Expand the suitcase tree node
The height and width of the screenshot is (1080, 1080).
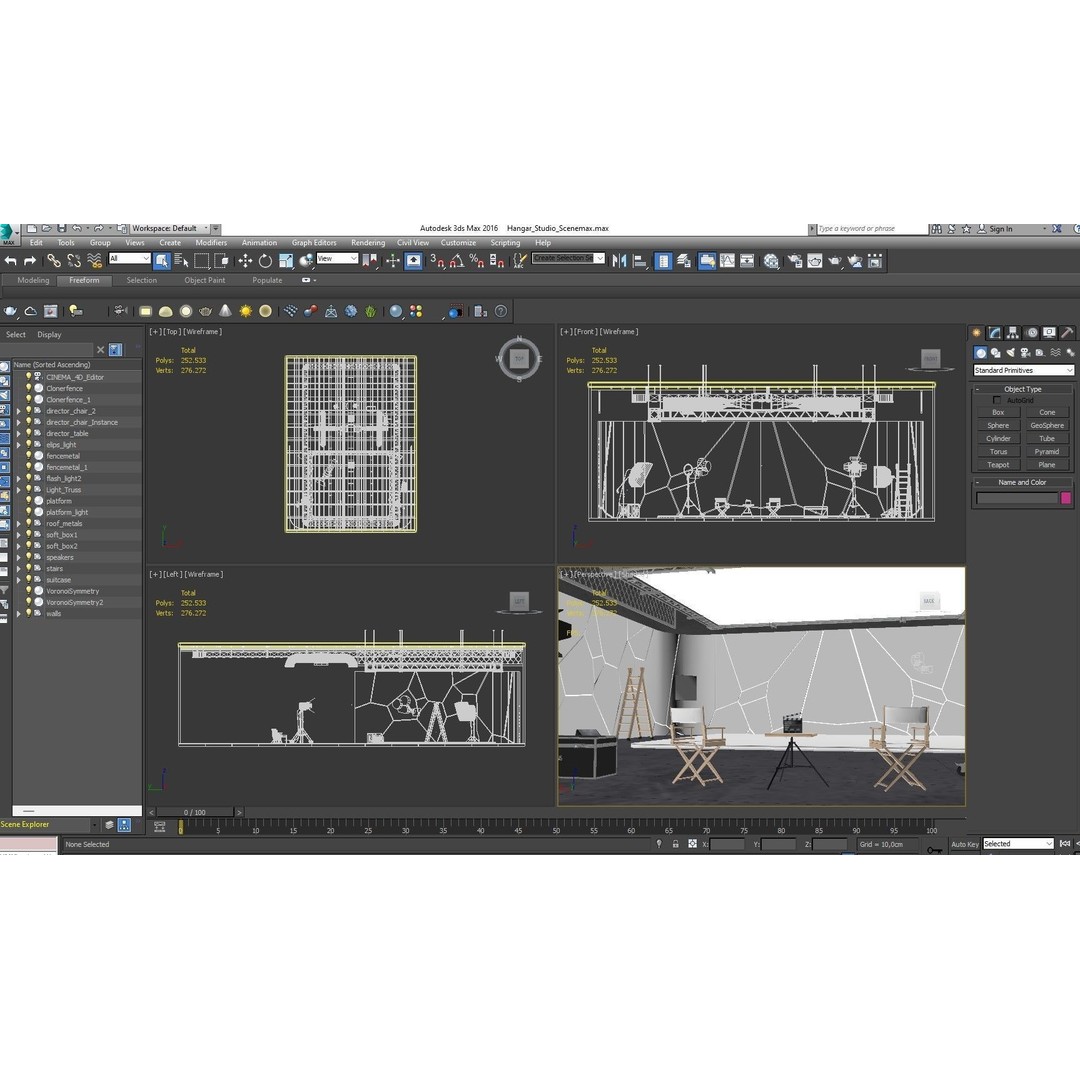click(19, 580)
